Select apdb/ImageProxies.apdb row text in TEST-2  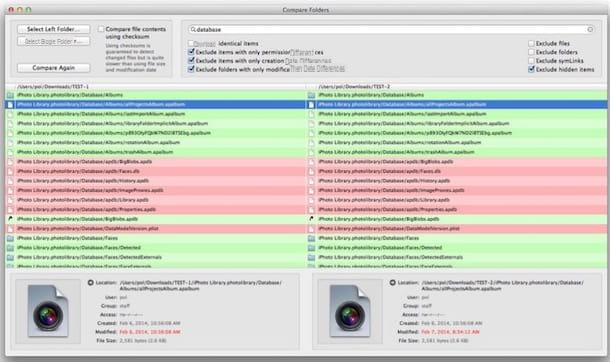click(x=391, y=191)
